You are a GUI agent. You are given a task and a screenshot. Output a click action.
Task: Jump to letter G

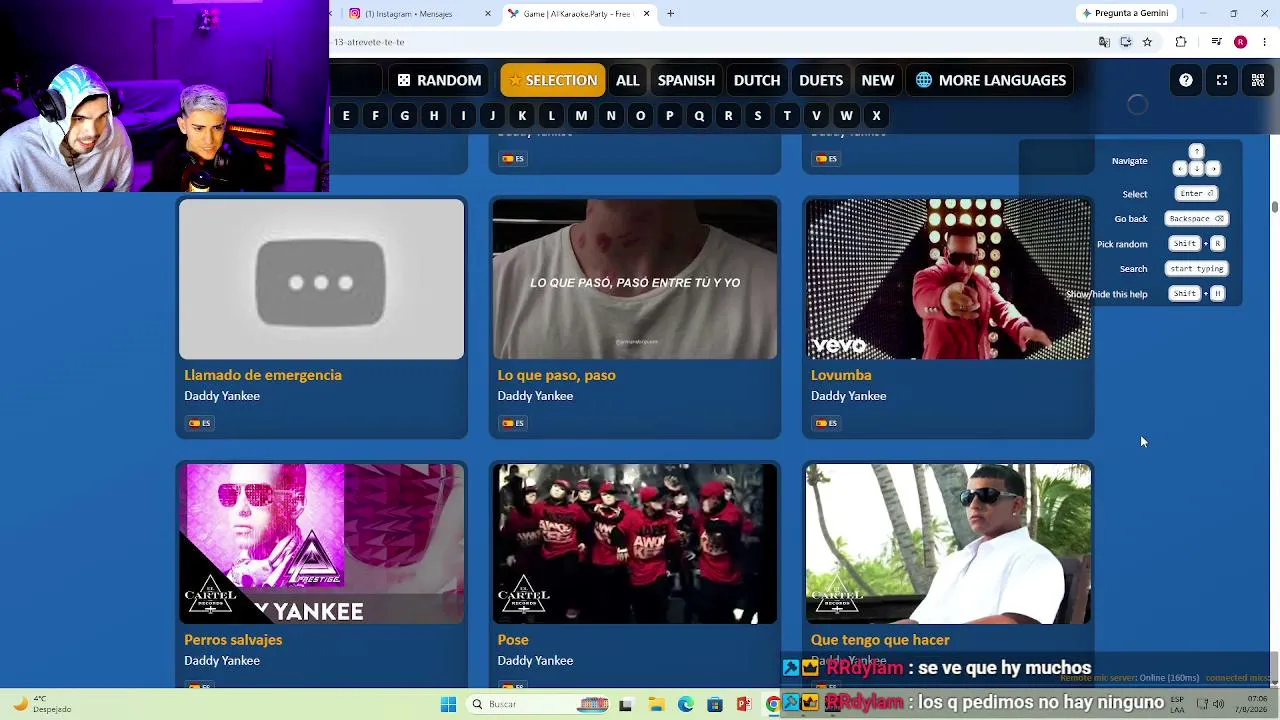tap(404, 116)
